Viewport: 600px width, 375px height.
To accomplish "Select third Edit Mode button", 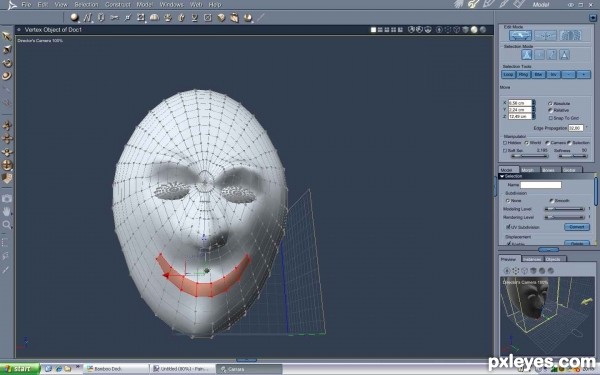I will coord(570,36).
